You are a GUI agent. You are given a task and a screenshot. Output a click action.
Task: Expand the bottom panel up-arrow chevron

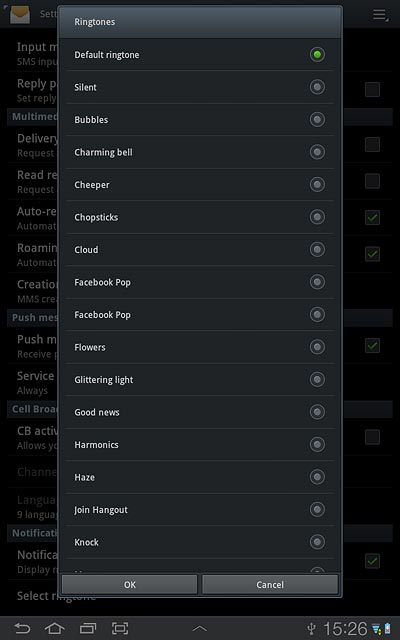(x=200, y=629)
